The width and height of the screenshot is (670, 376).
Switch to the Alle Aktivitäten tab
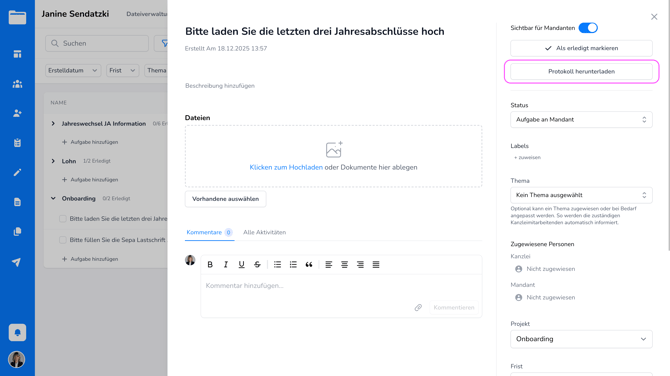coord(264,232)
